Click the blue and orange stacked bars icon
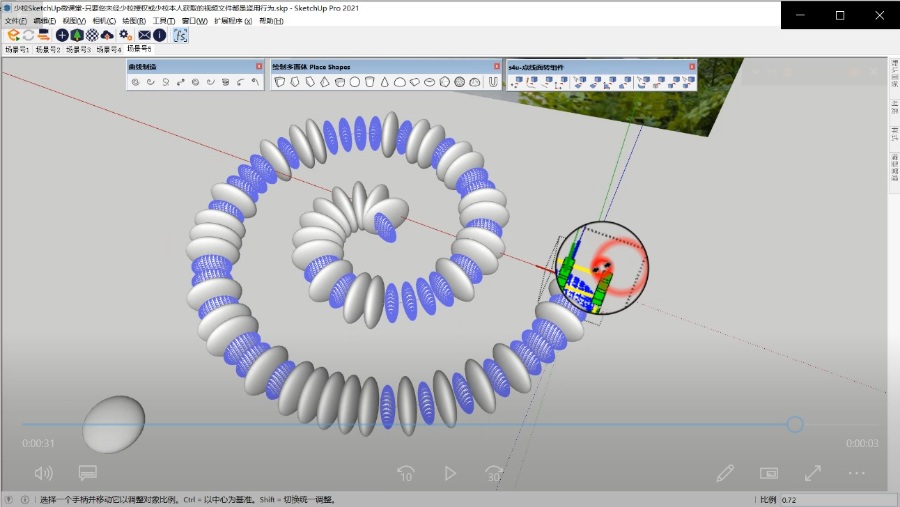Screen dimensions: 900x507 (x=44, y=35)
